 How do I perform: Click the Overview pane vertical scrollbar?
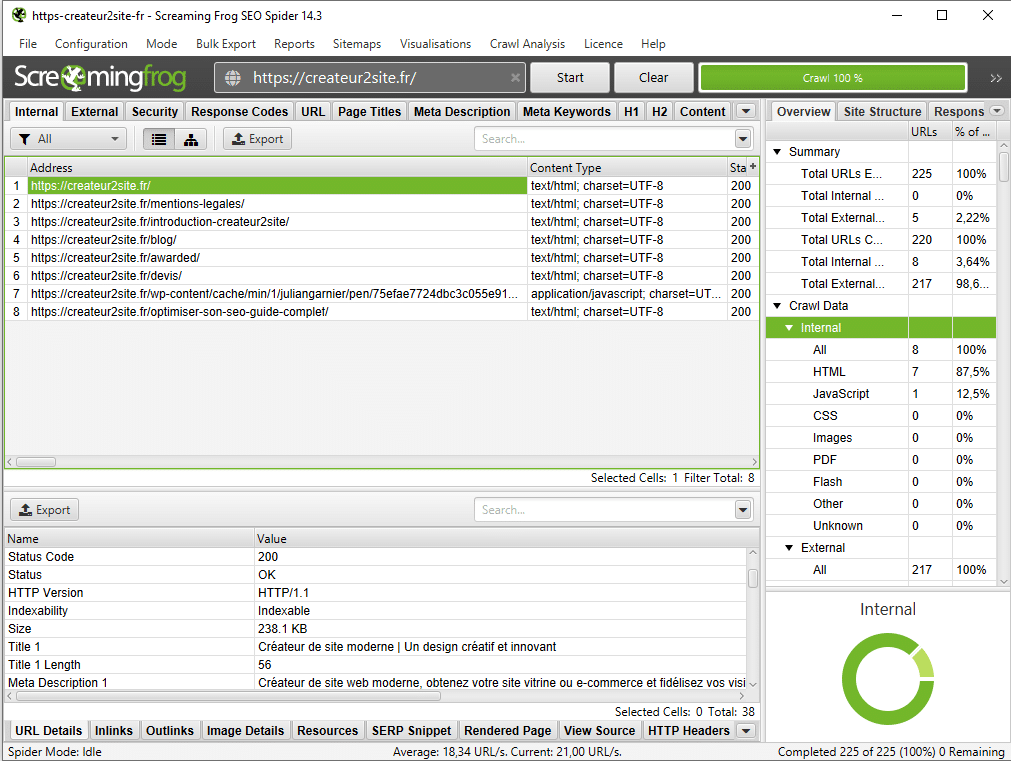[1003, 166]
